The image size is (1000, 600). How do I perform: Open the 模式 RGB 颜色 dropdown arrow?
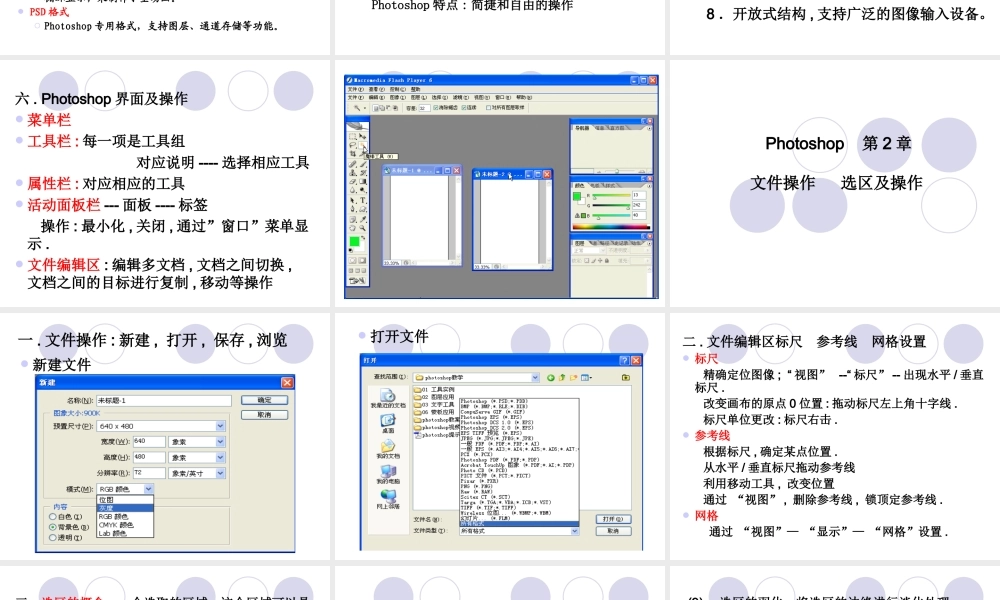click(x=148, y=489)
